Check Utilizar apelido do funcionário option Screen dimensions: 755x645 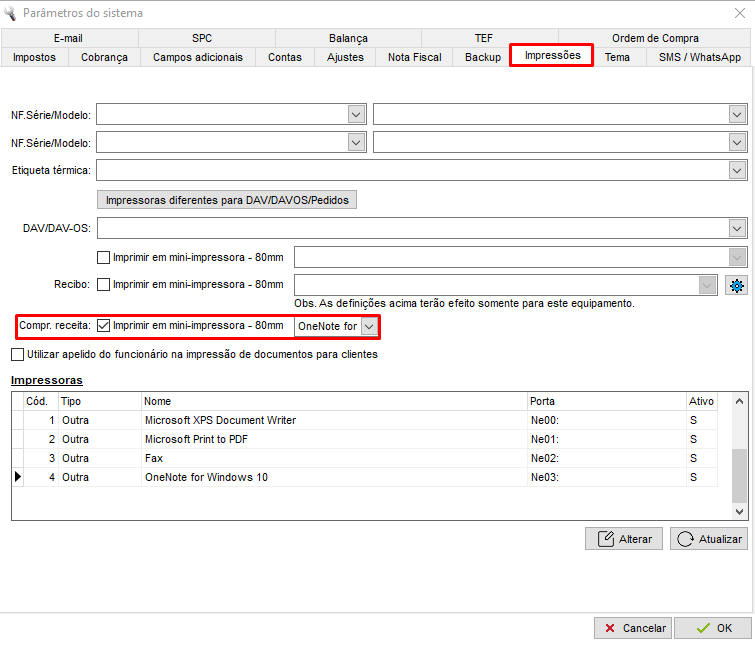pos(17,354)
